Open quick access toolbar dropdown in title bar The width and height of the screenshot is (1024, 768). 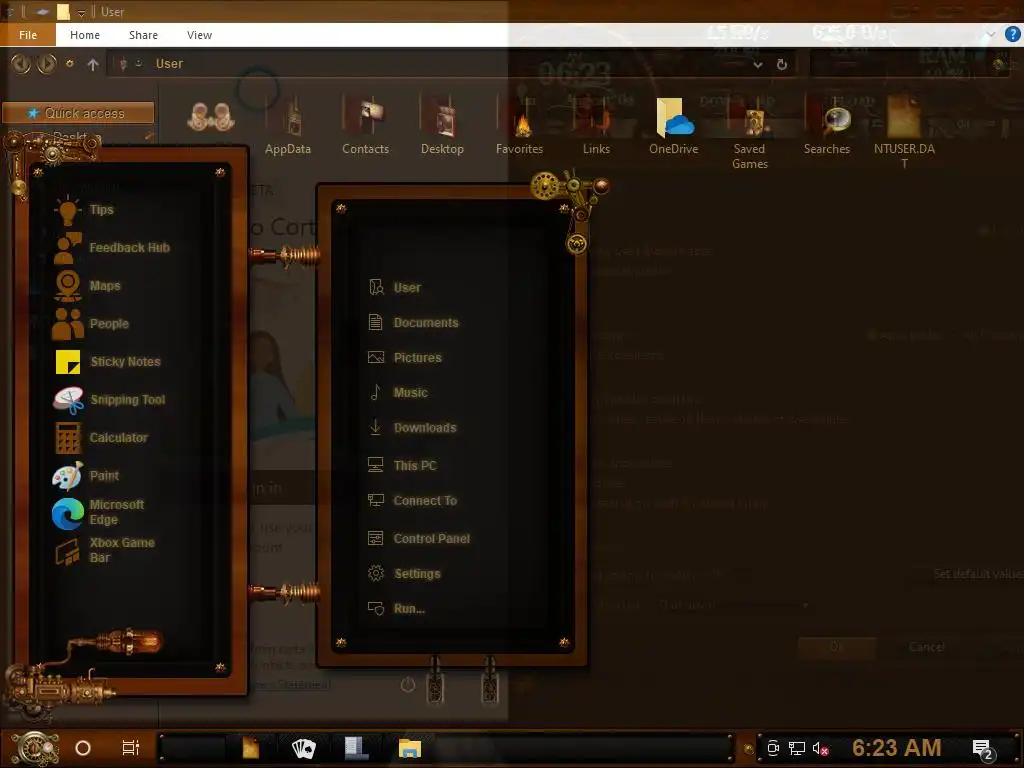[81, 12]
